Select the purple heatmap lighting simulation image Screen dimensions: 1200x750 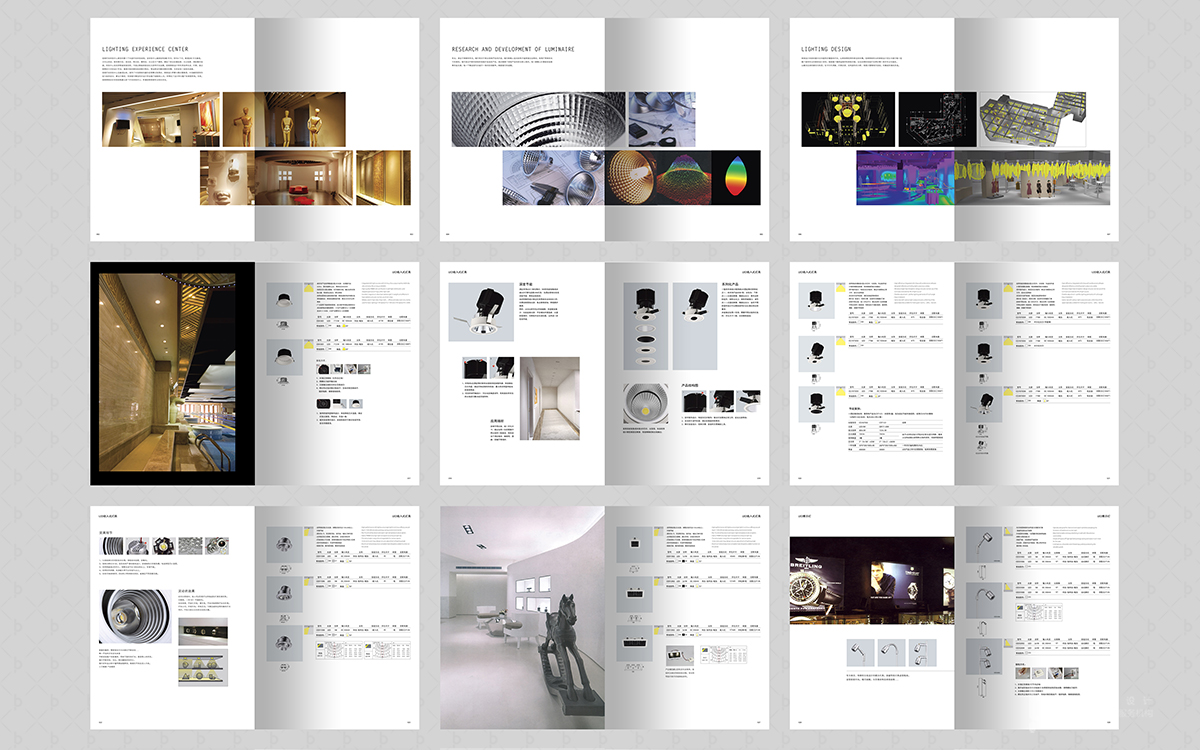pos(904,178)
